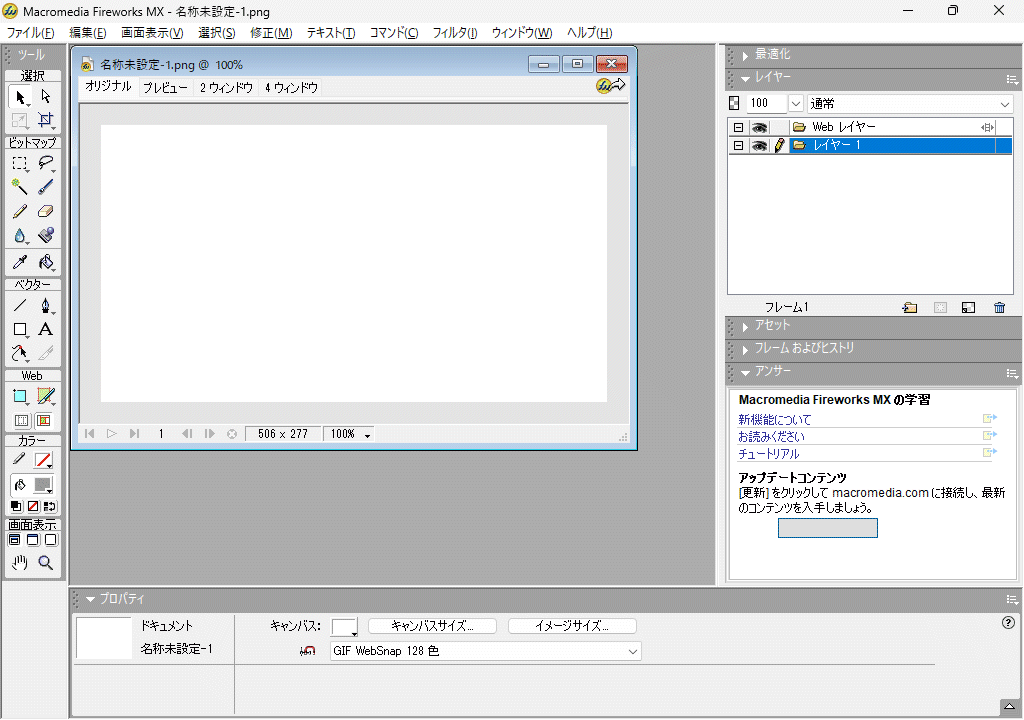This screenshot has width=1024, height=720.
Task: Switch to the プレビュー tab
Action: pyautogui.click(x=165, y=88)
